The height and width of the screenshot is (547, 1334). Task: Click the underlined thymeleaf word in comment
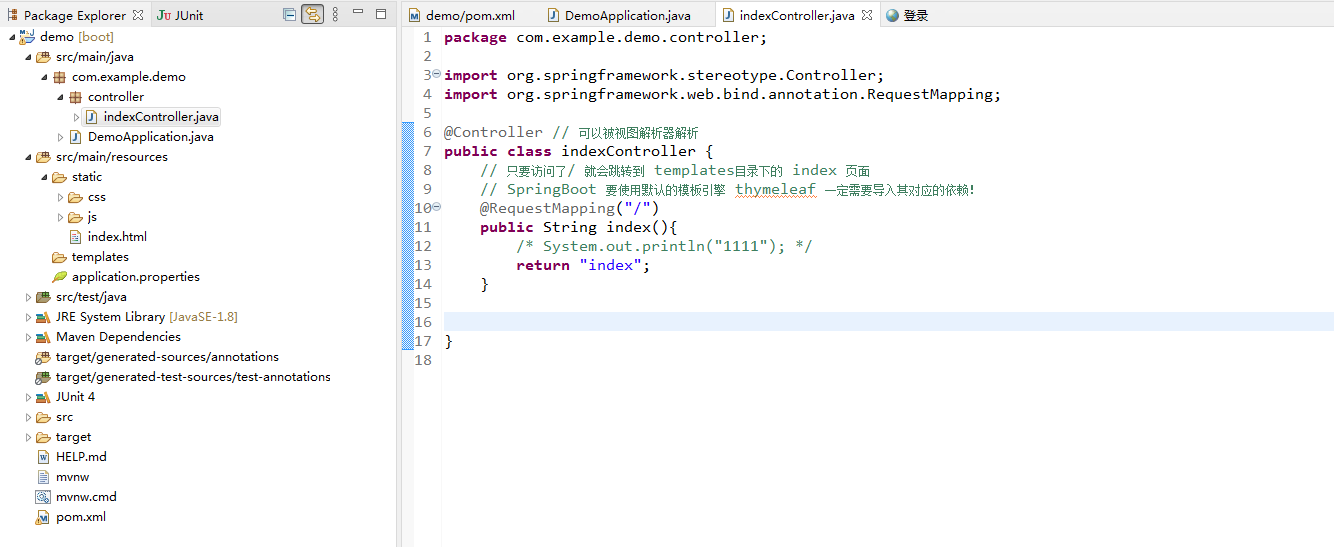pos(775,189)
